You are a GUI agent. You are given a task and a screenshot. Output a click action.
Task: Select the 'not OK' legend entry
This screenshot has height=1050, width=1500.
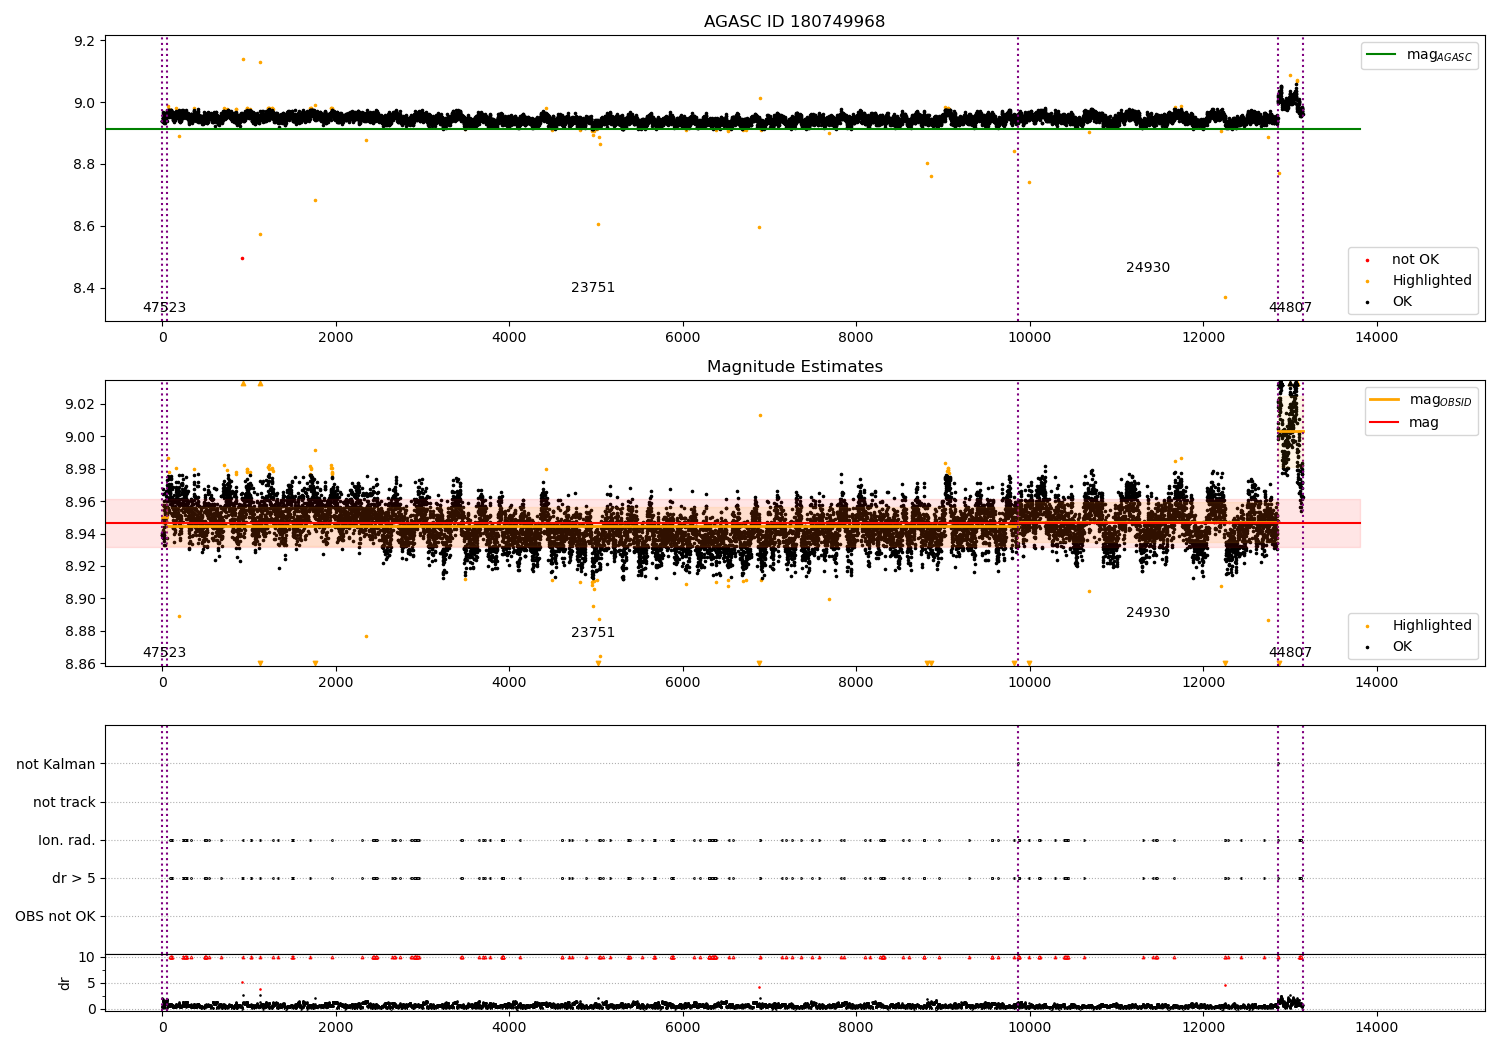tap(1415, 260)
